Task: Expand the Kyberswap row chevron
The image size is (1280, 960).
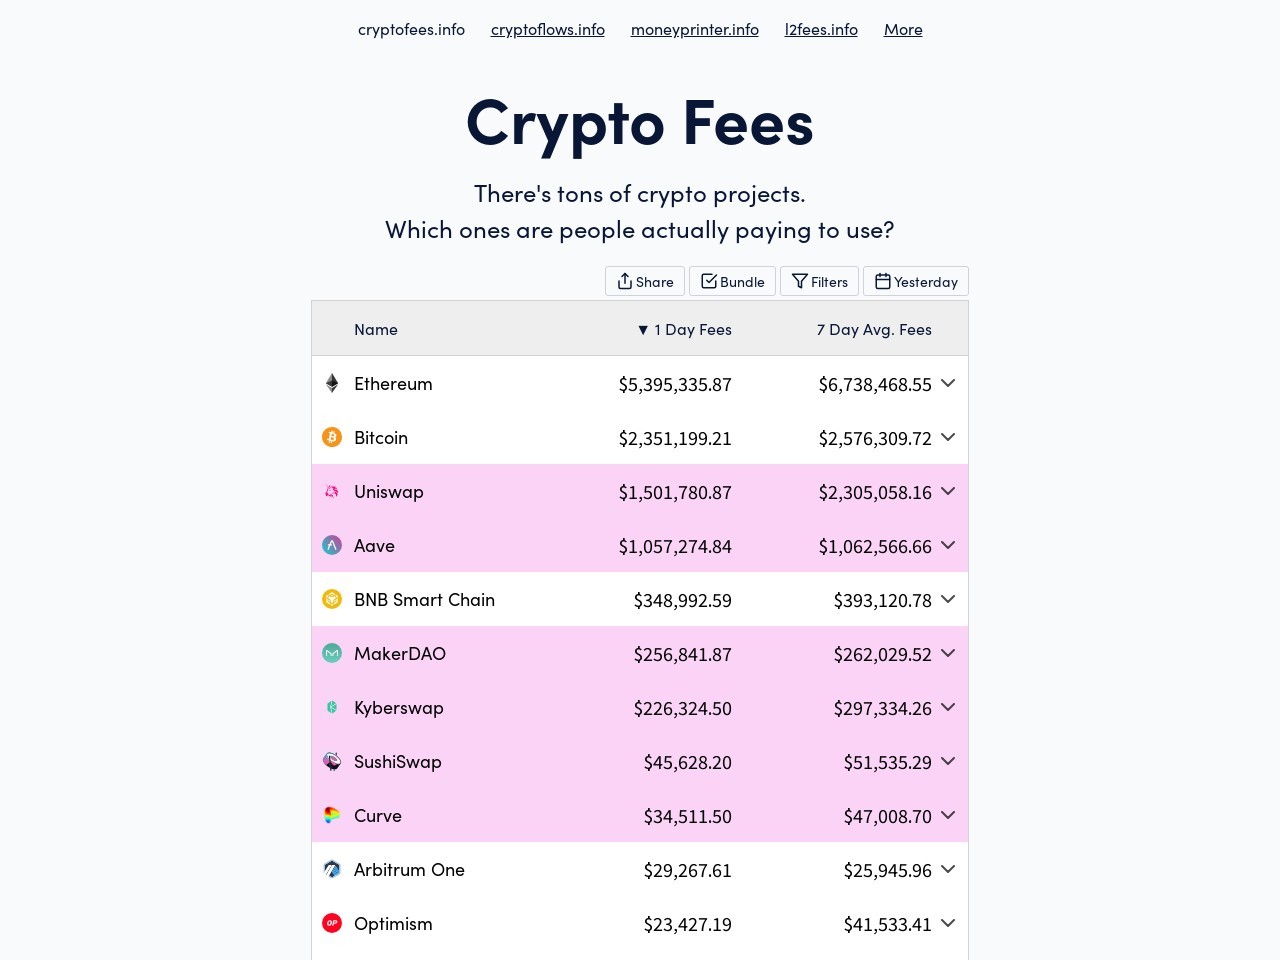Action: (947, 707)
